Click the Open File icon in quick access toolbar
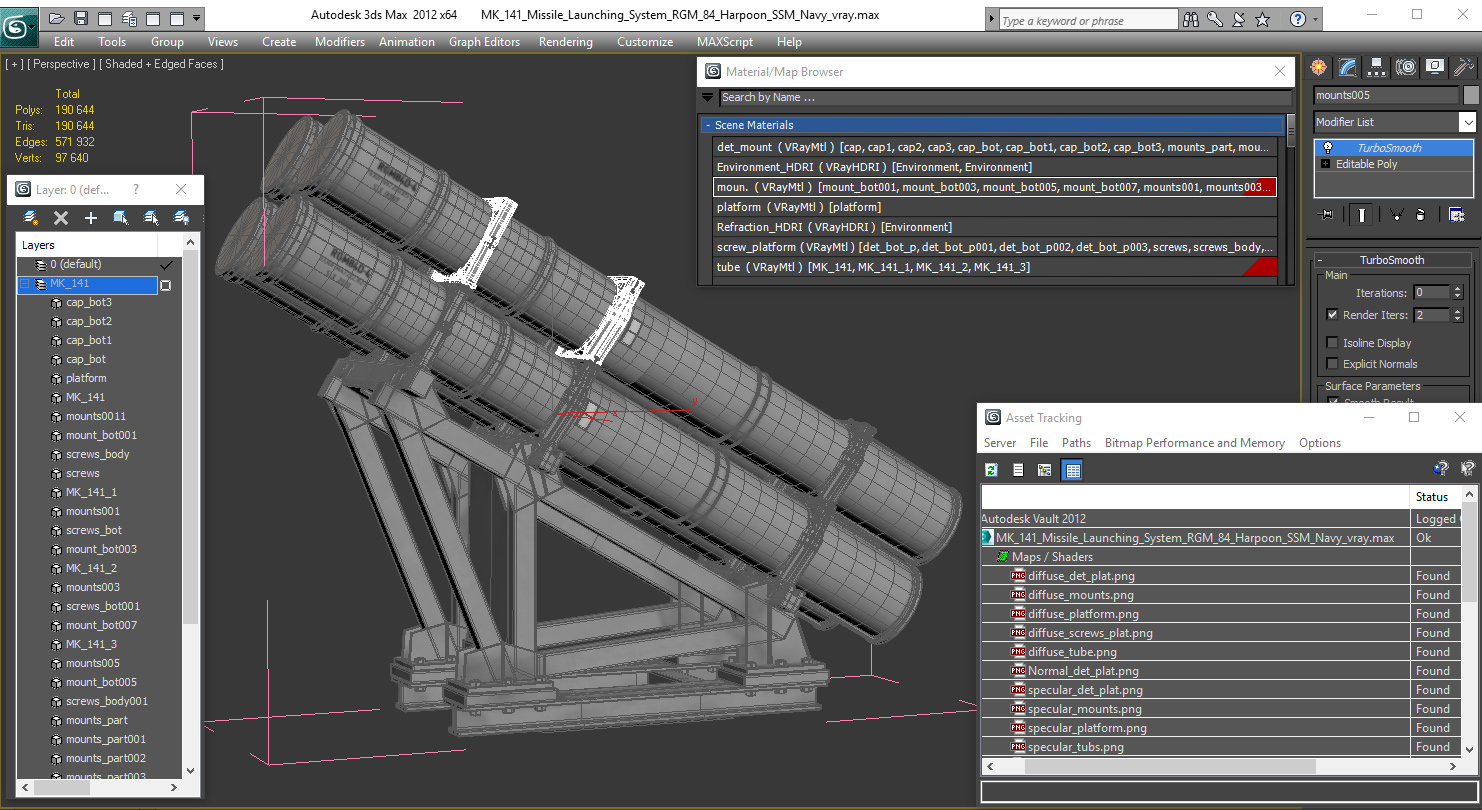The height and width of the screenshot is (810, 1482). point(56,18)
